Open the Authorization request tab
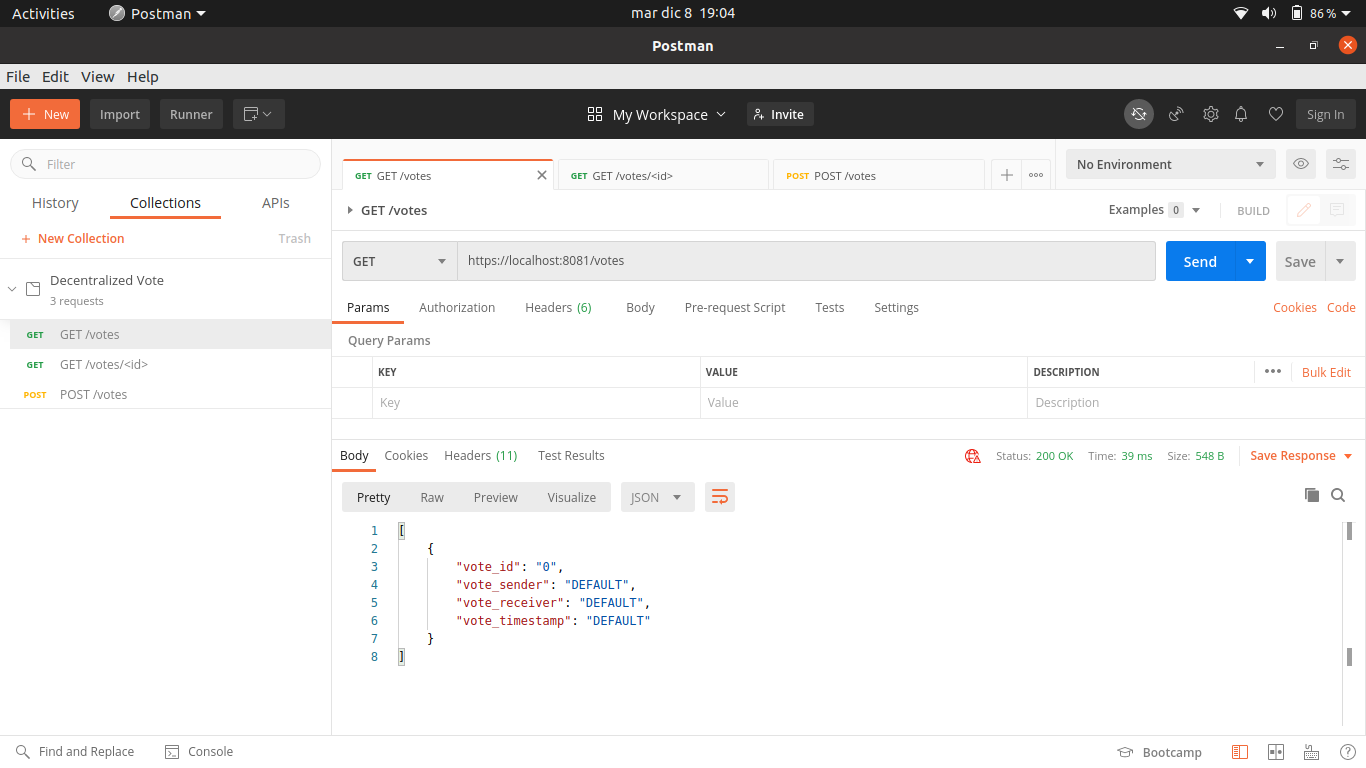Image resolution: width=1366 pixels, height=768 pixels. pyautogui.click(x=457, y=307)
